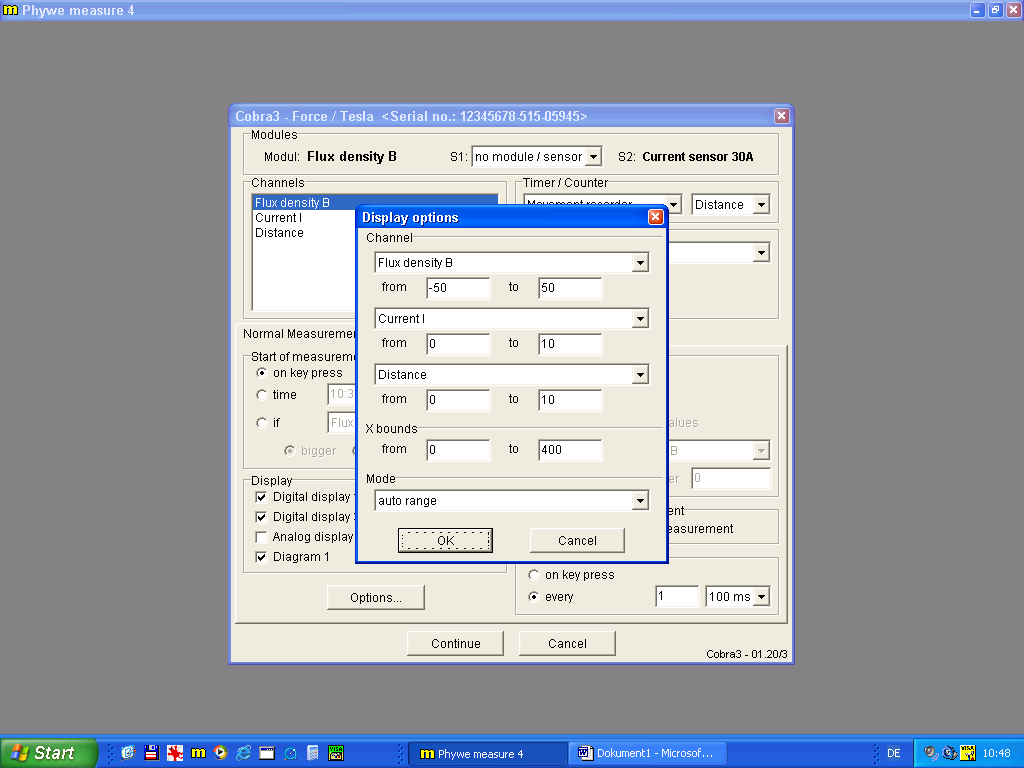The image size is (1024, 768).
Task: Click the X bounds 'to' field (400)
Action: tap(570, 450)
